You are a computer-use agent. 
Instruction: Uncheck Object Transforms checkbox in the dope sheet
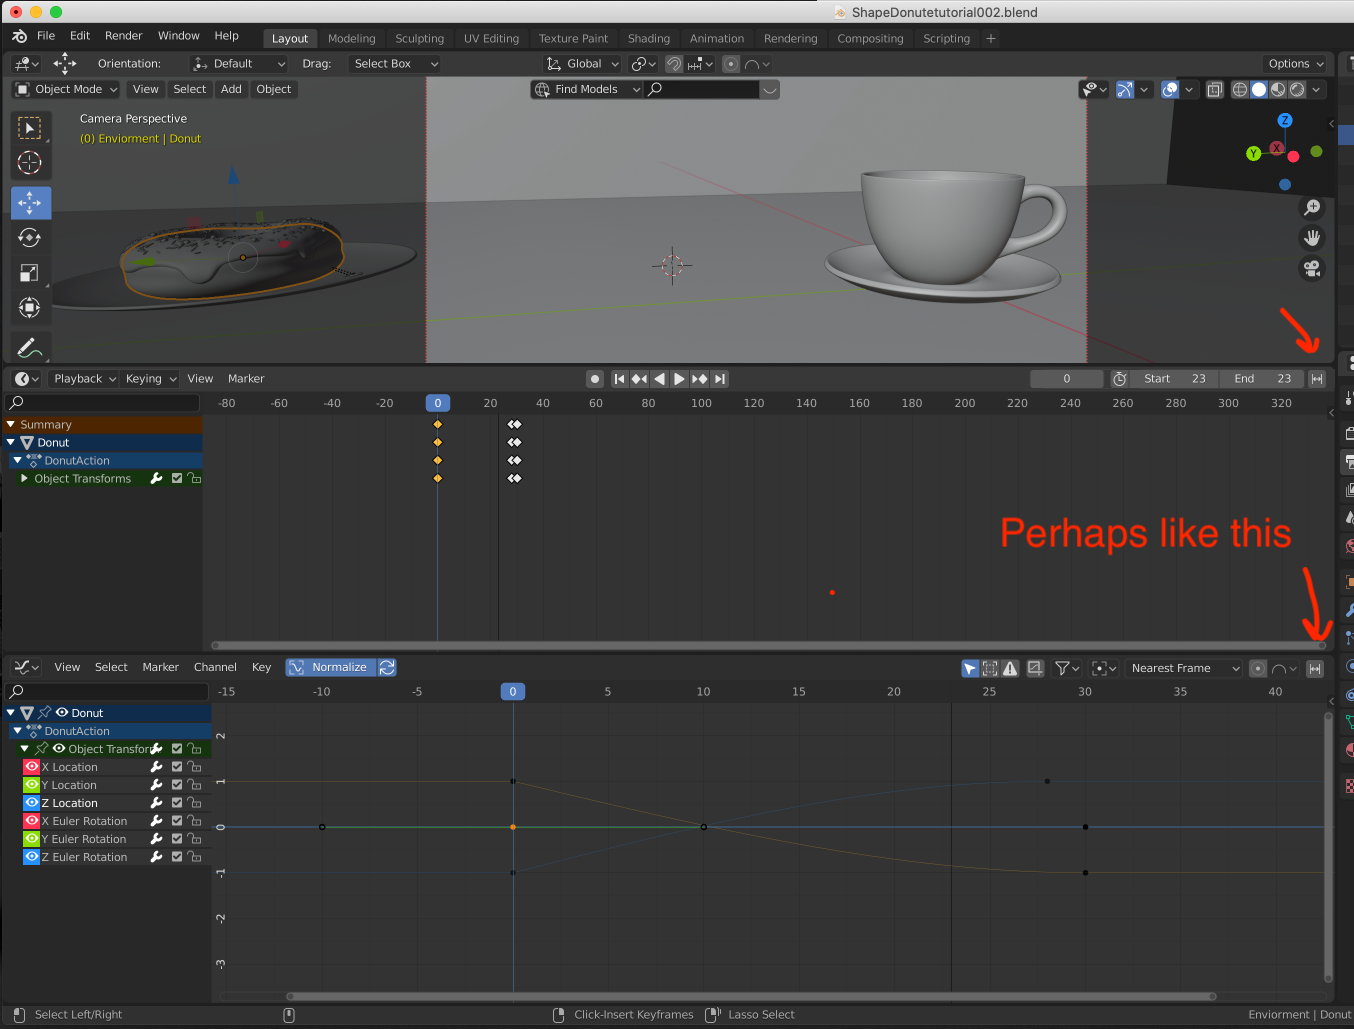(x=177, y=479)
